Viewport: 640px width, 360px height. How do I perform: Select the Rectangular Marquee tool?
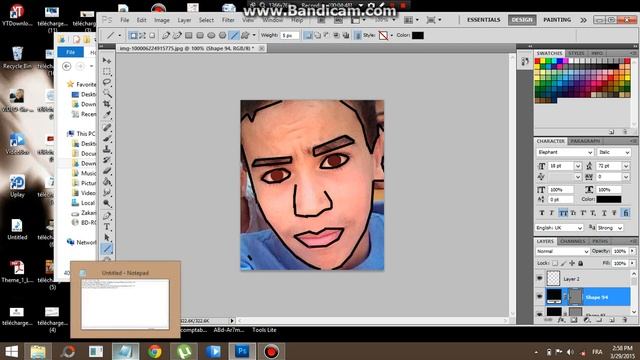(x=107, y=71)
